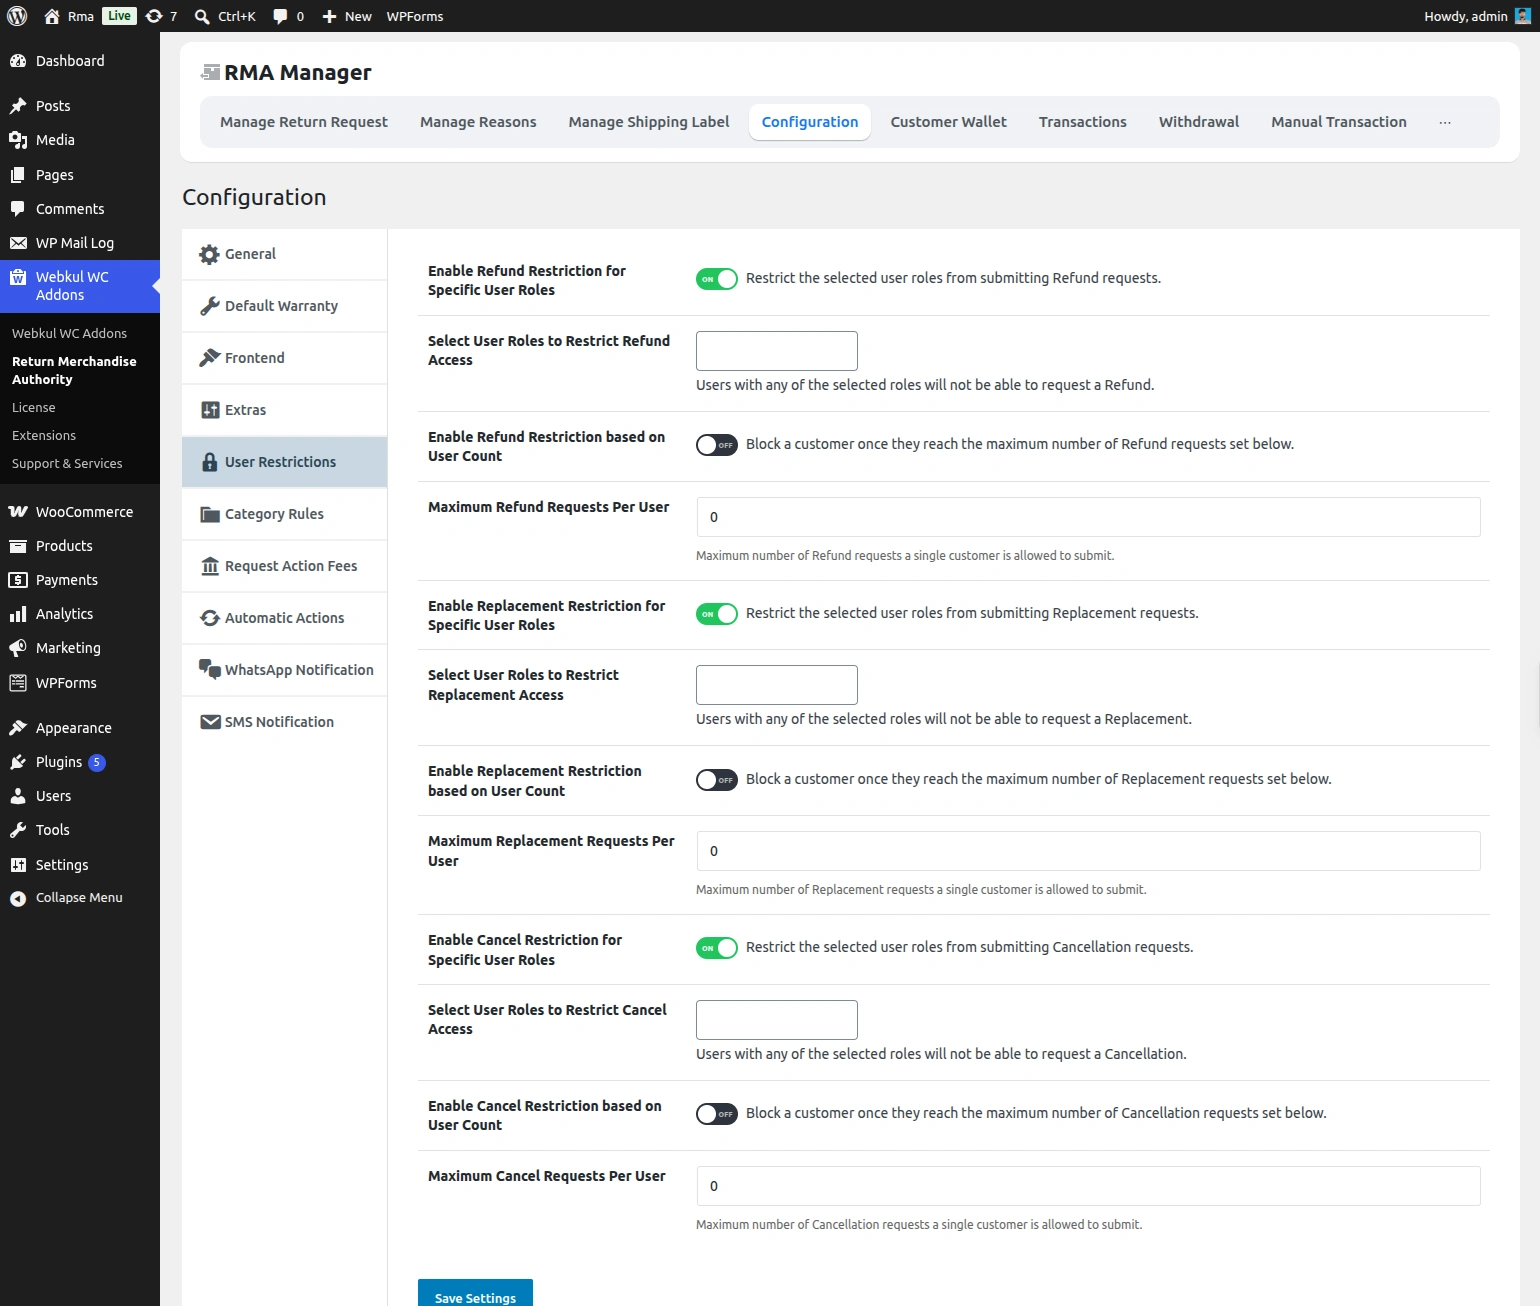Disable cancel restriction for specific user roles
Viewport: 1540px width, 1306px height.
(x=717, y=948)
